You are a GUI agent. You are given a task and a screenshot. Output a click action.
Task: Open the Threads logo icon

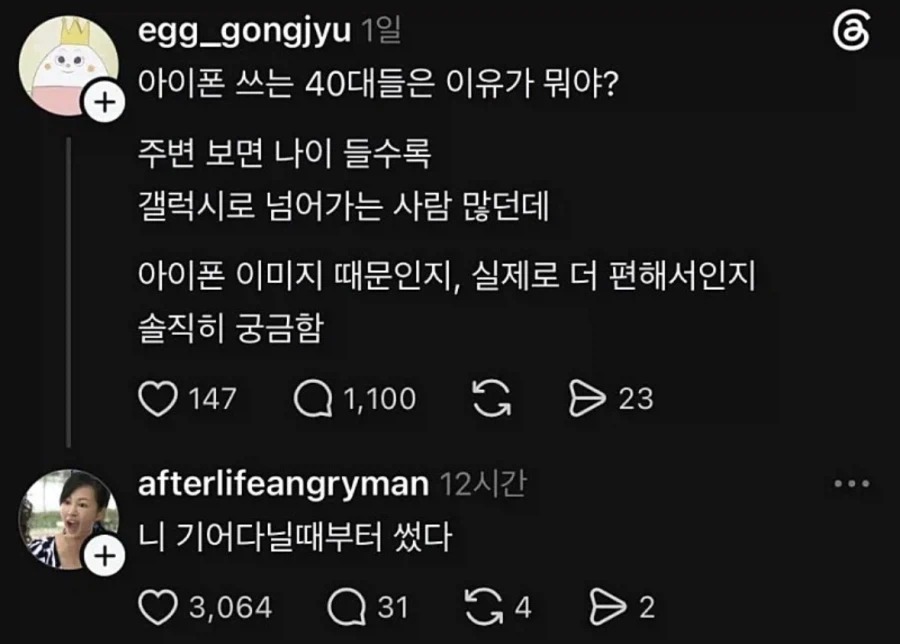pyautogui.click(x=852, y=32)
